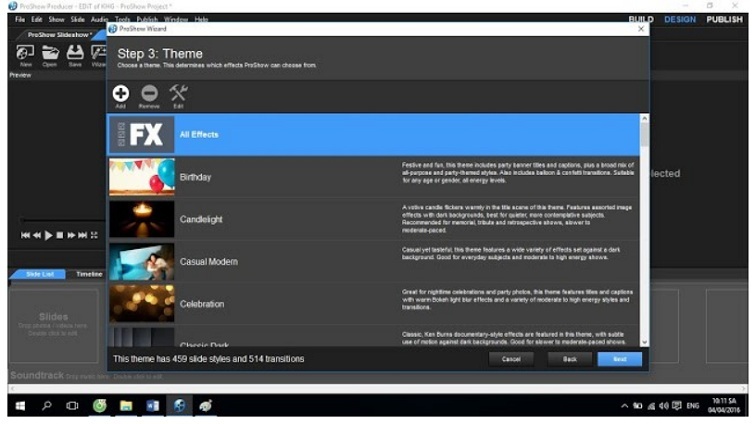The width and height of the screenshot is (755, 424).
Task: Select the All Effects theme row
Action: (374, 135)
